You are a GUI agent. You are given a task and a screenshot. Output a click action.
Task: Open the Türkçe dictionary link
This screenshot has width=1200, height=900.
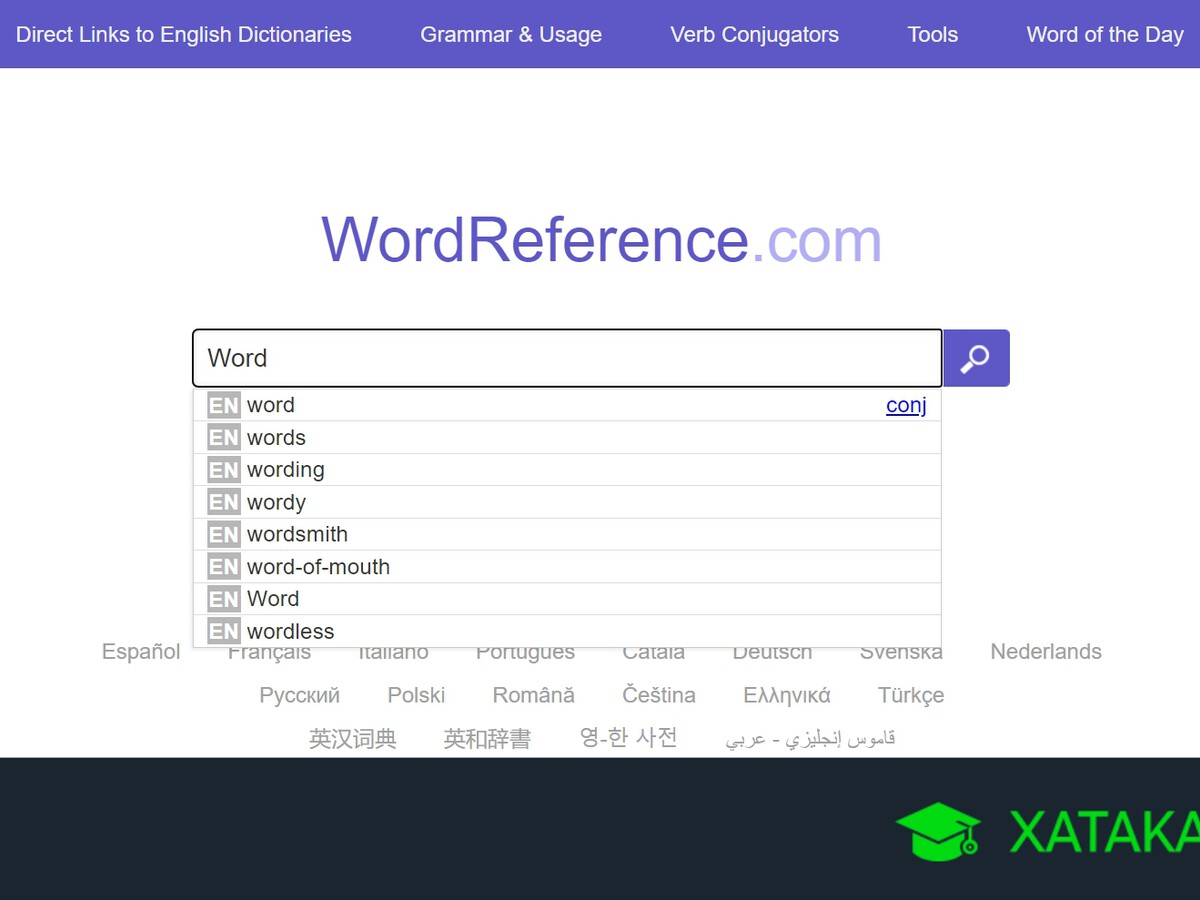point(910,695)
